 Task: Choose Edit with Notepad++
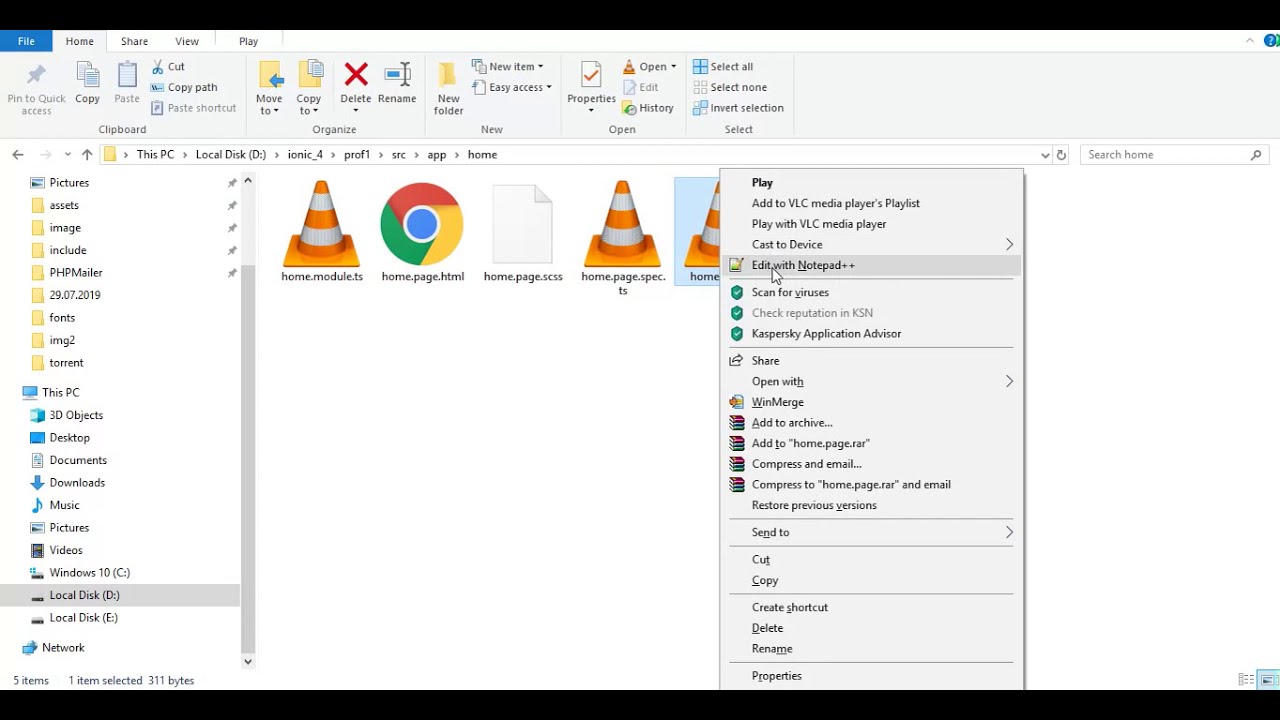click(871, 265)
